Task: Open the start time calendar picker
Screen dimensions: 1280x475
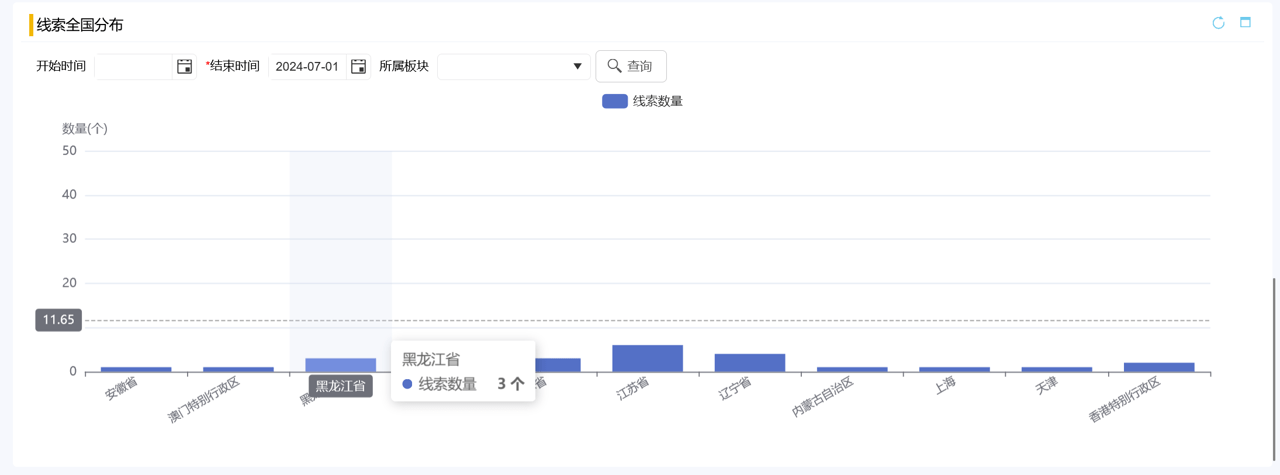Action: [x=185, y=67]
